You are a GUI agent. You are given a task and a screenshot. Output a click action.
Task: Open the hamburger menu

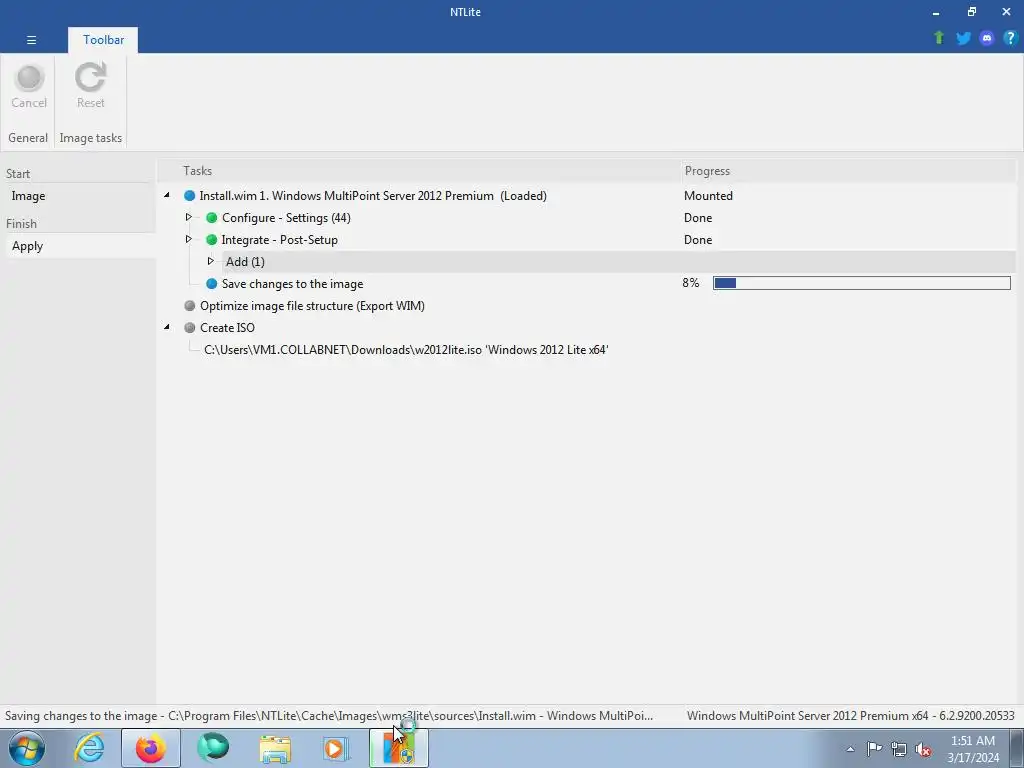pyautogui.click(x=31, y=40)
